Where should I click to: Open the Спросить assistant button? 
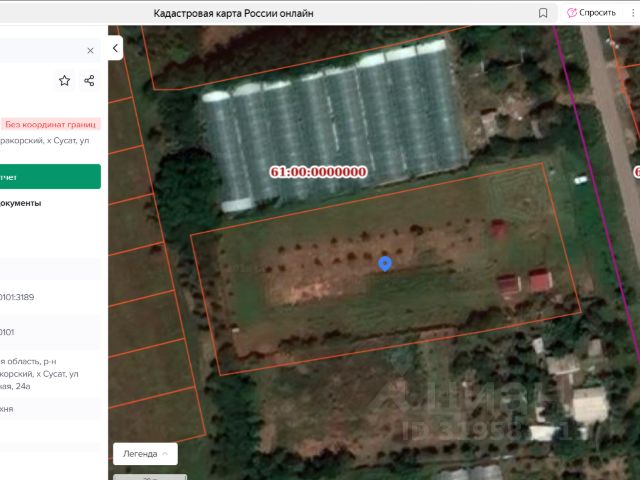[591, 13]
